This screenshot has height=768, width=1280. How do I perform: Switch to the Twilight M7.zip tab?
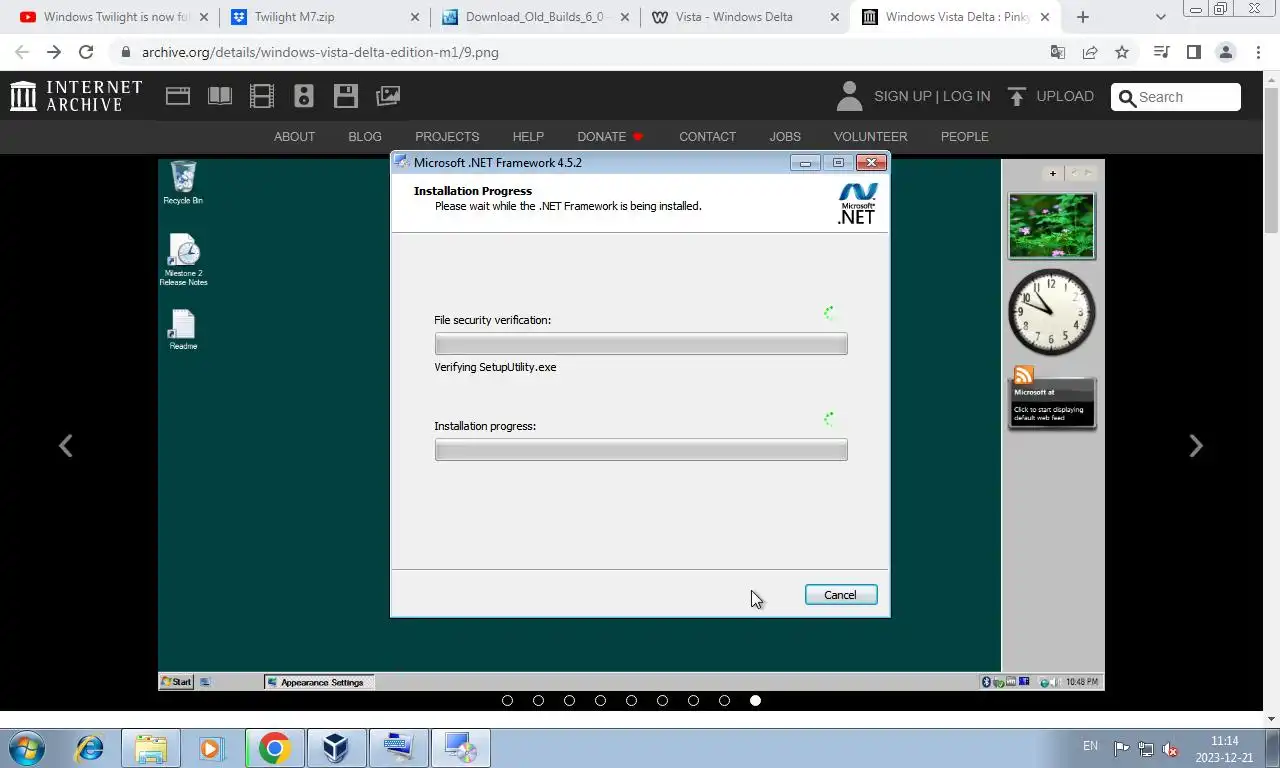pos(325,17)
